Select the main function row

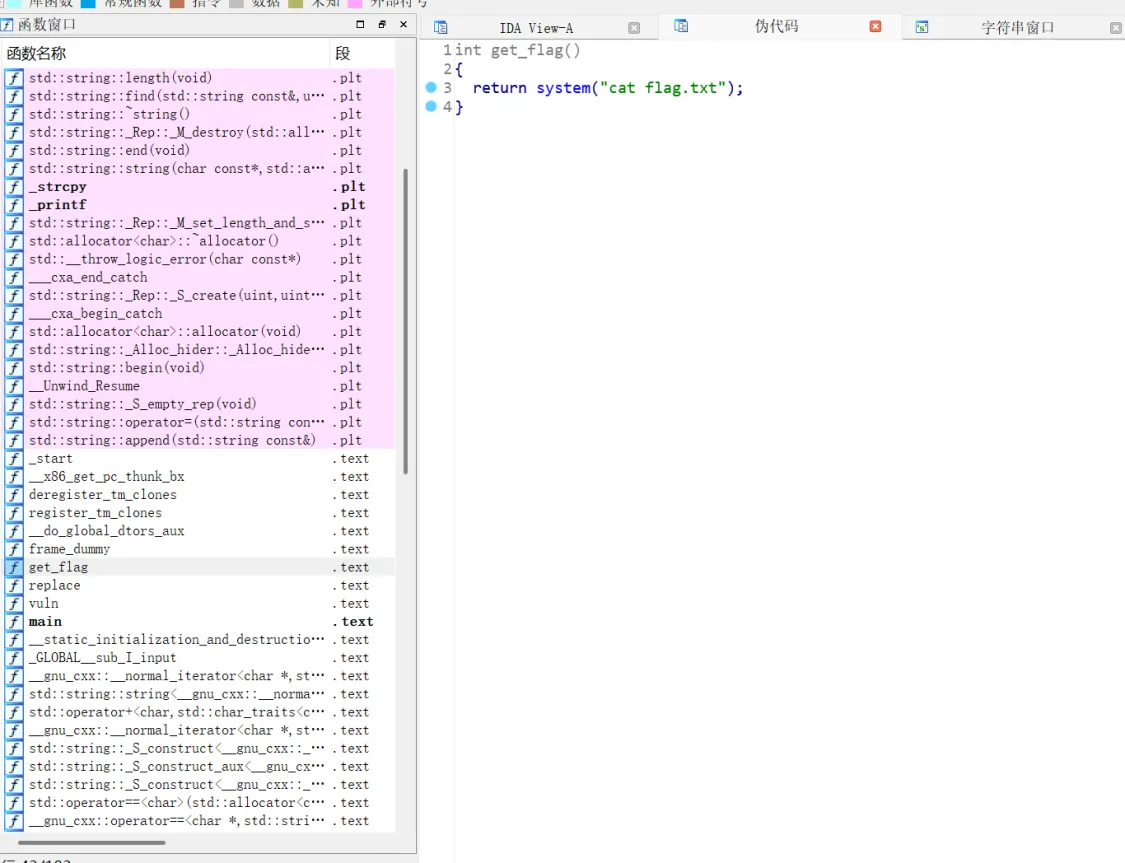(199, 621)
